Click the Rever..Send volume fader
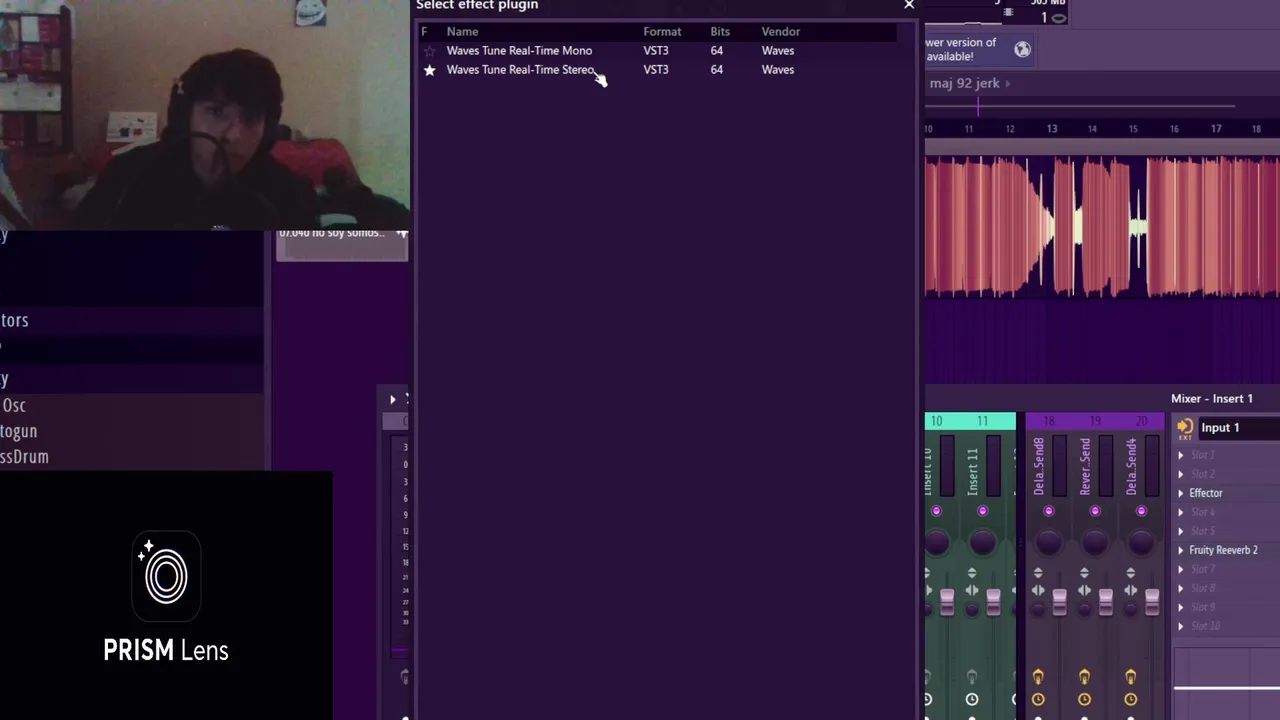Screen dimensions: 1280x720 tap(1106, 601)
